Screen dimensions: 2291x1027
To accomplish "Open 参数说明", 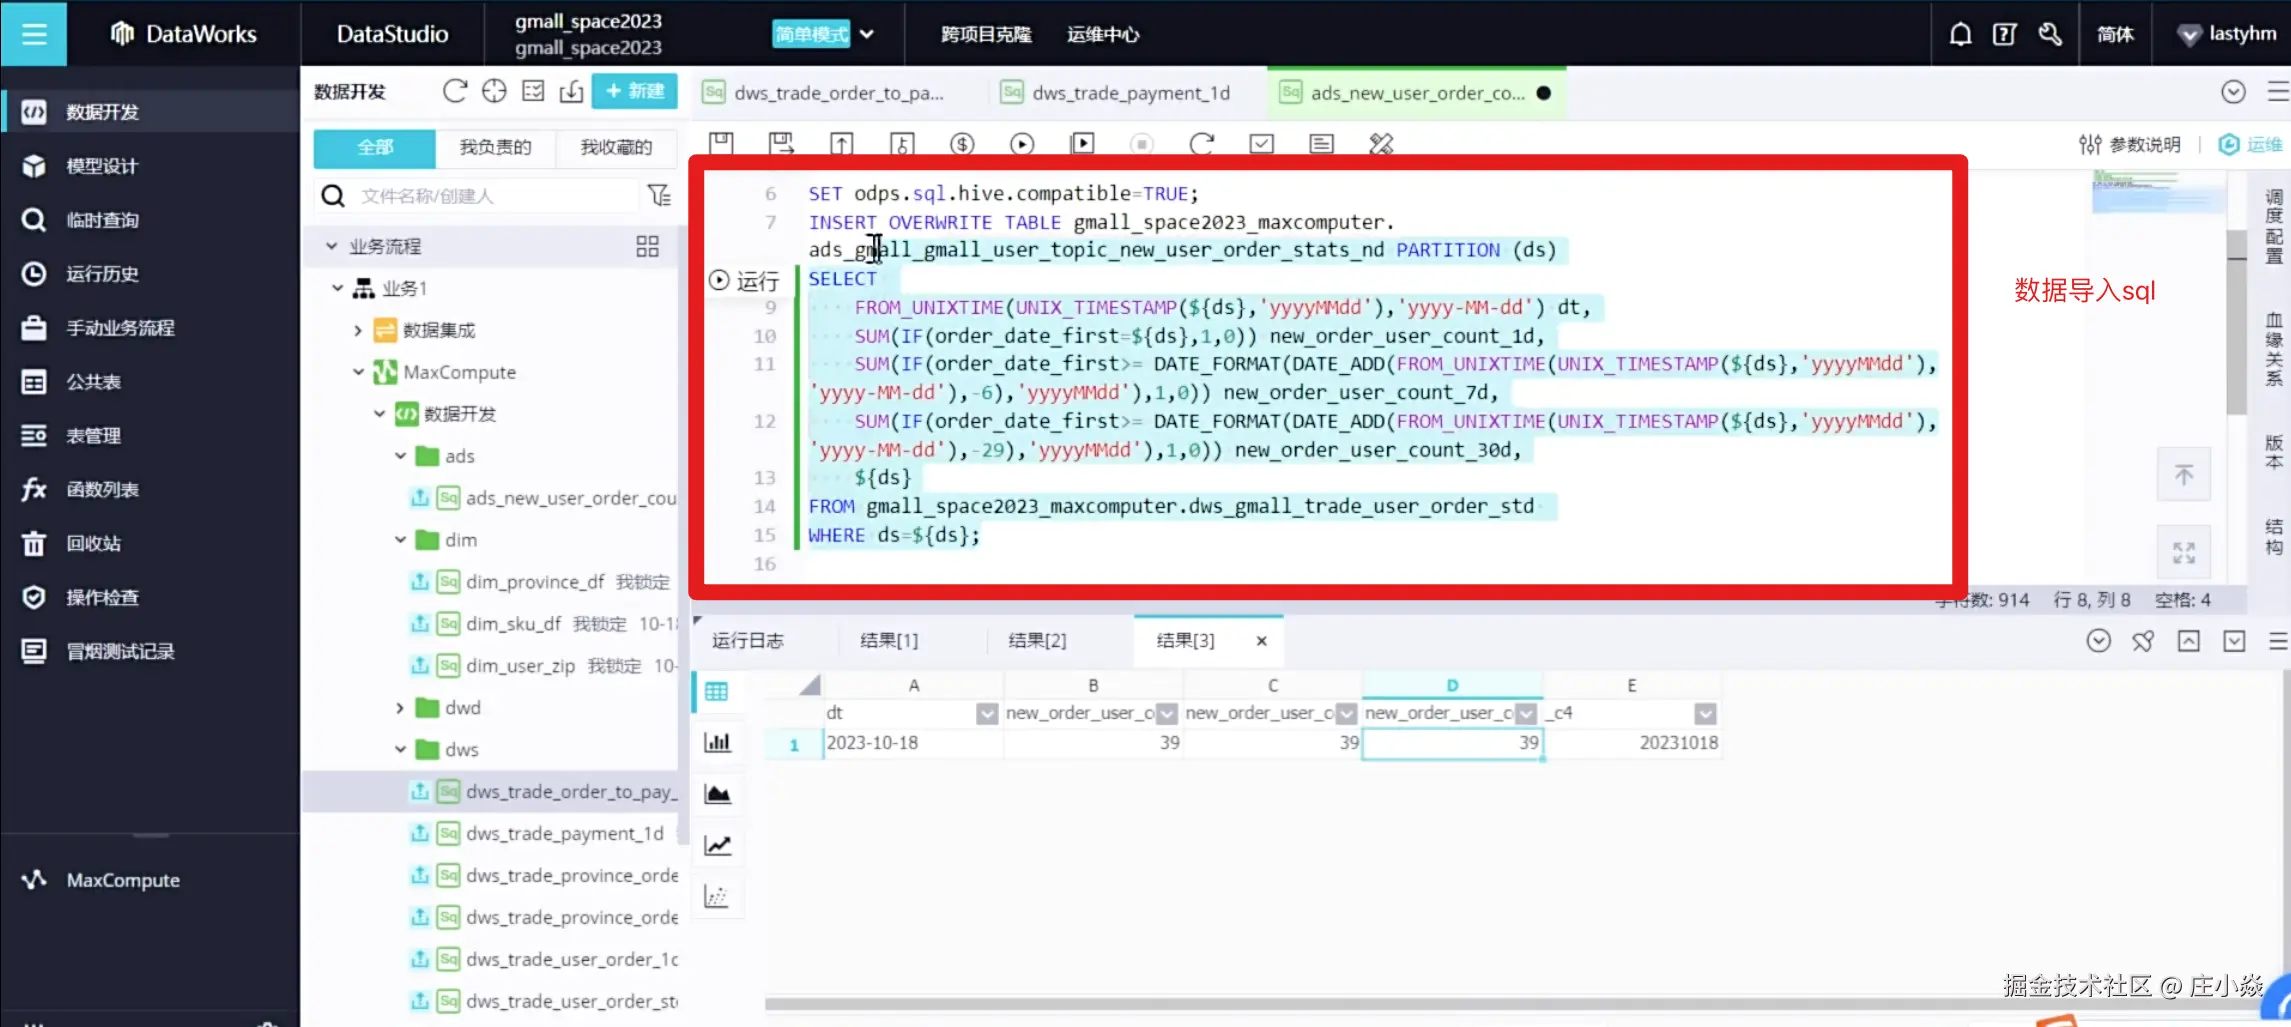I will pos(2130,145).
